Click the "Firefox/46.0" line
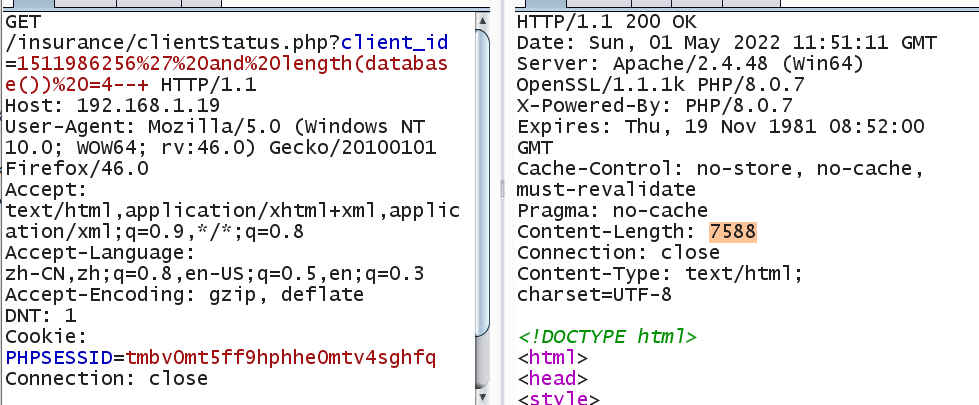 (x=77, y=168)
